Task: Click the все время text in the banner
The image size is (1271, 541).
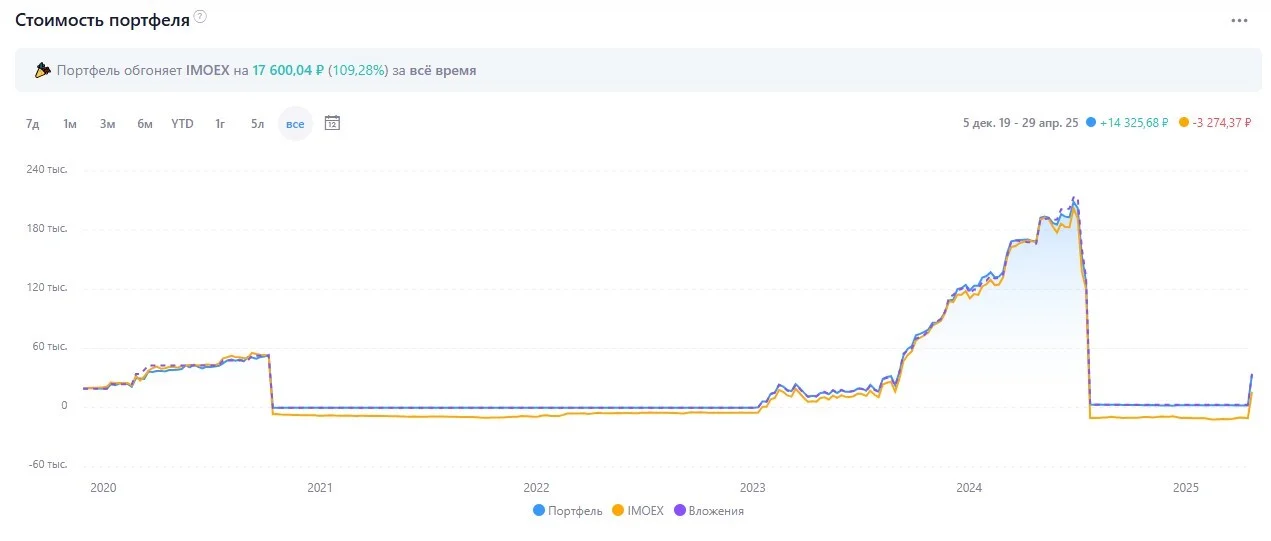Action: point(443,71)
